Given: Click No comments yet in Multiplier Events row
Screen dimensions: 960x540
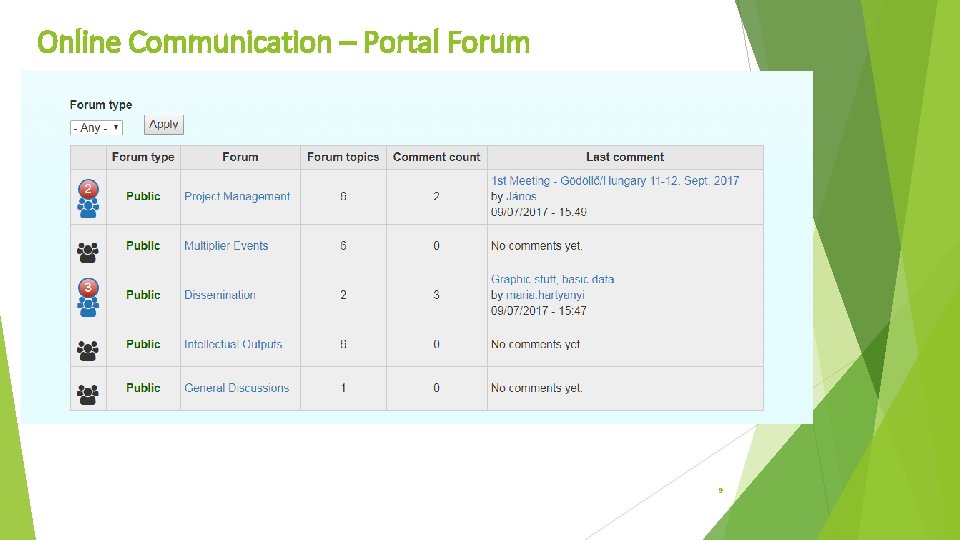Looking at the screenshot, I should point(536,246).
